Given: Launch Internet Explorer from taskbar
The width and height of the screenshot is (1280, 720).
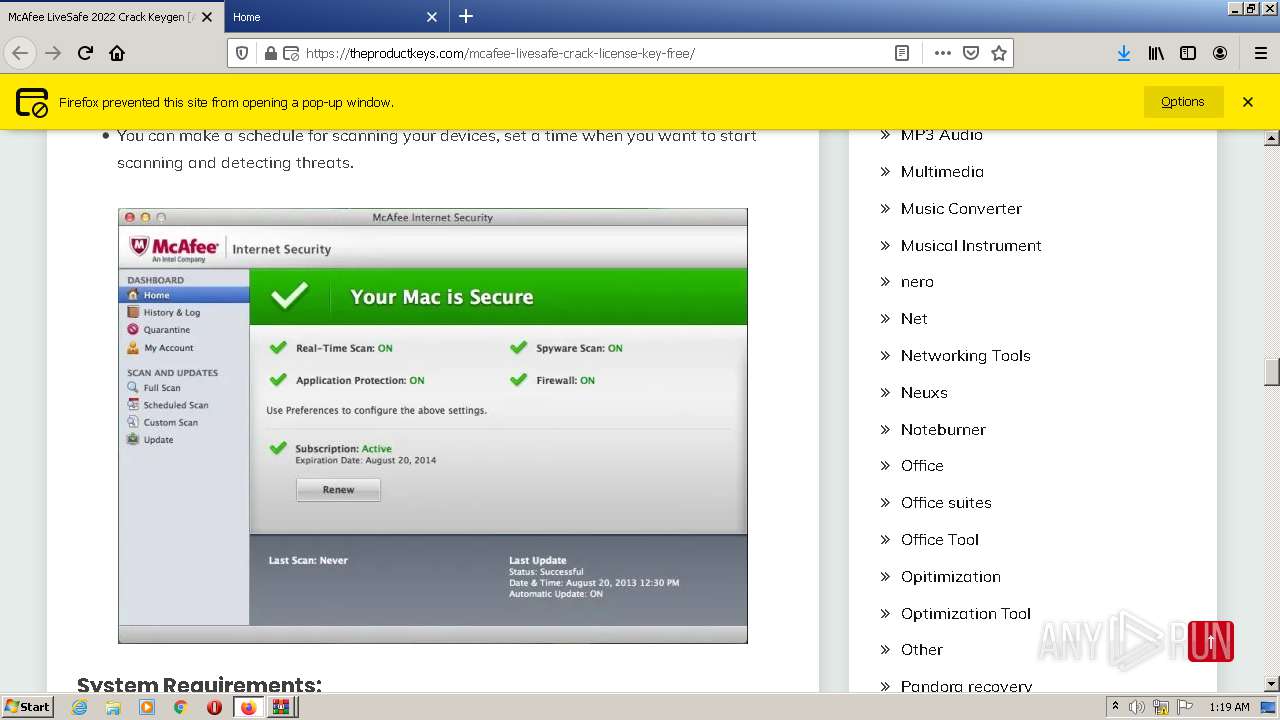Looking at the screenshot, I should pos(80,707).
